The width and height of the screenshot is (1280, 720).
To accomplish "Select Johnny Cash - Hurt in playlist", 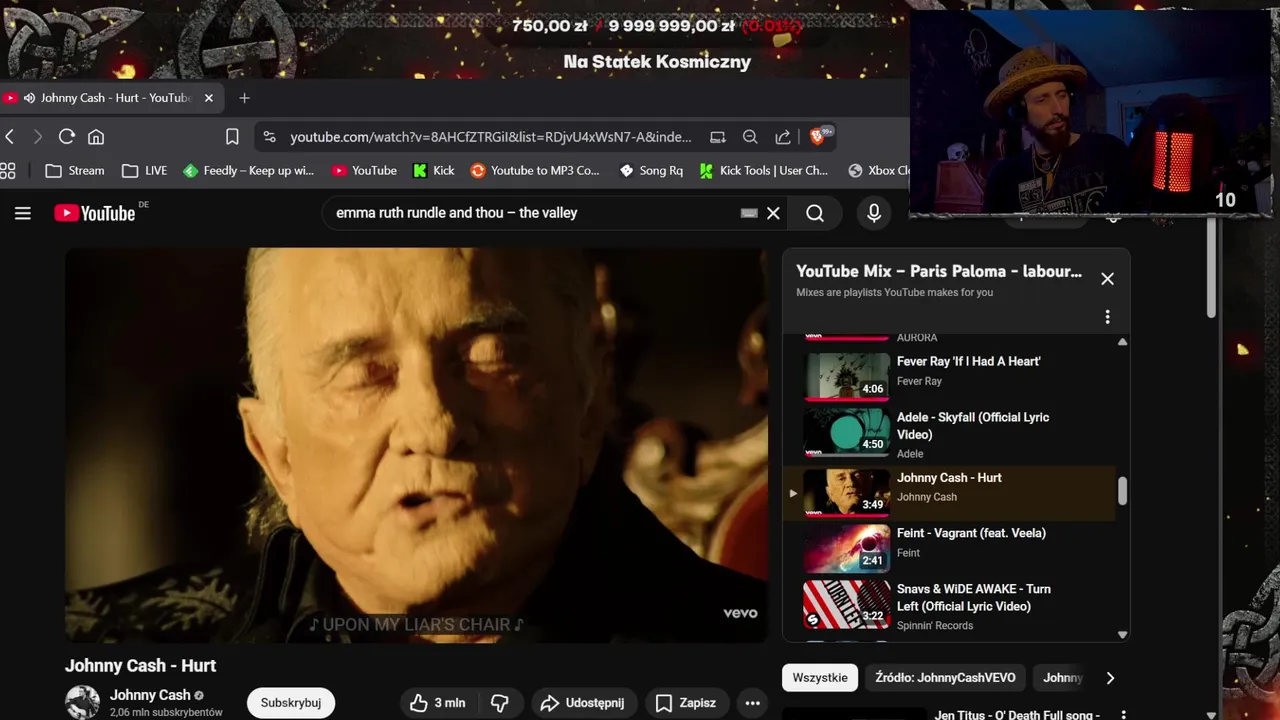I will pos(949,493).
